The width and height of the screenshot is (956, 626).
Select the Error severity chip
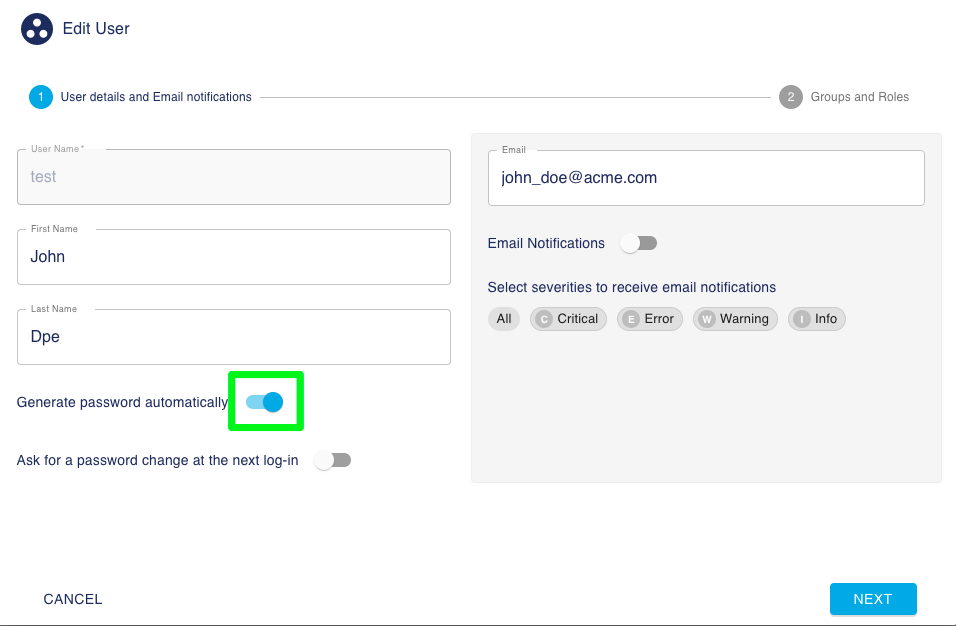(649, 319)
